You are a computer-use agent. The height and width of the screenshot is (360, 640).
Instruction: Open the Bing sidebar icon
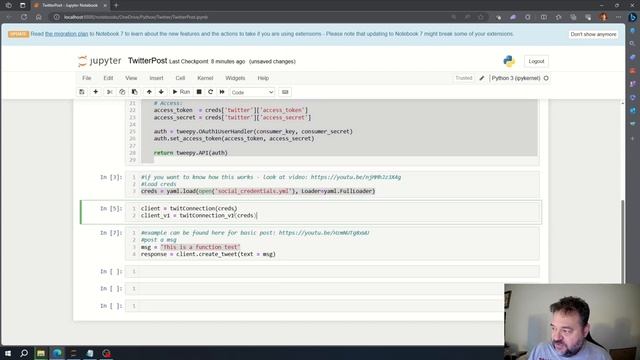pos(633,17)
